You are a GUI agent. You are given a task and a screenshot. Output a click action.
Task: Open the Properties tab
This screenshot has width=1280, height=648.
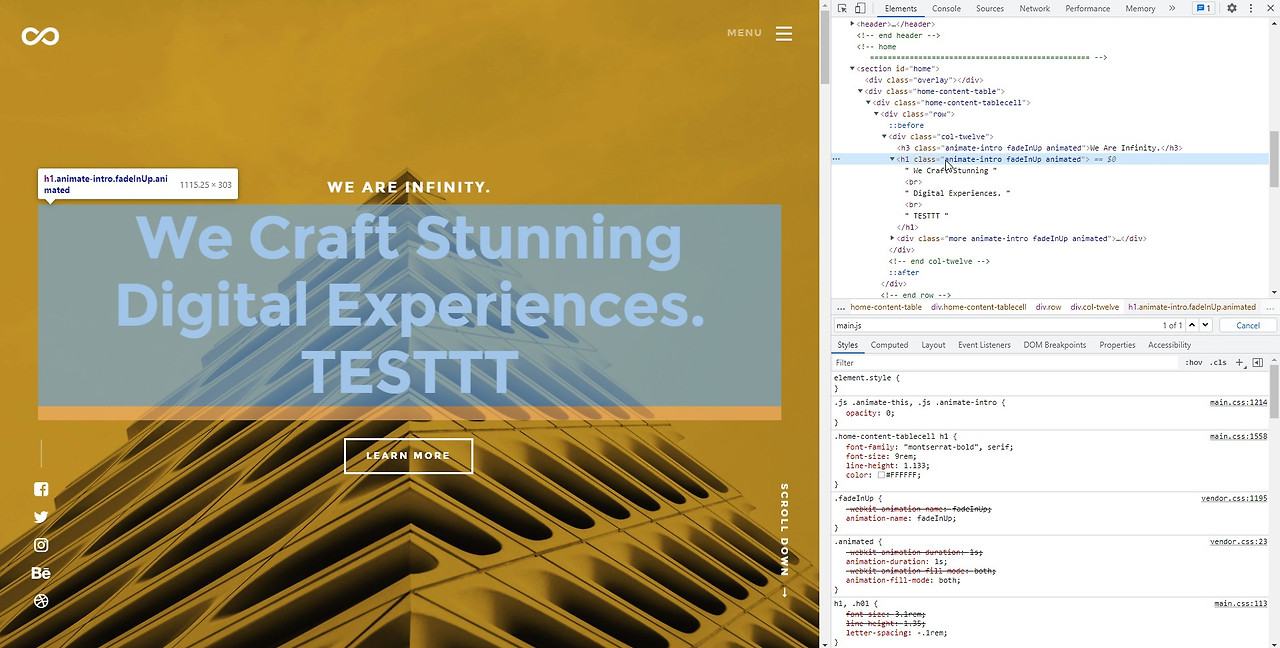(x=1117, y=345)
